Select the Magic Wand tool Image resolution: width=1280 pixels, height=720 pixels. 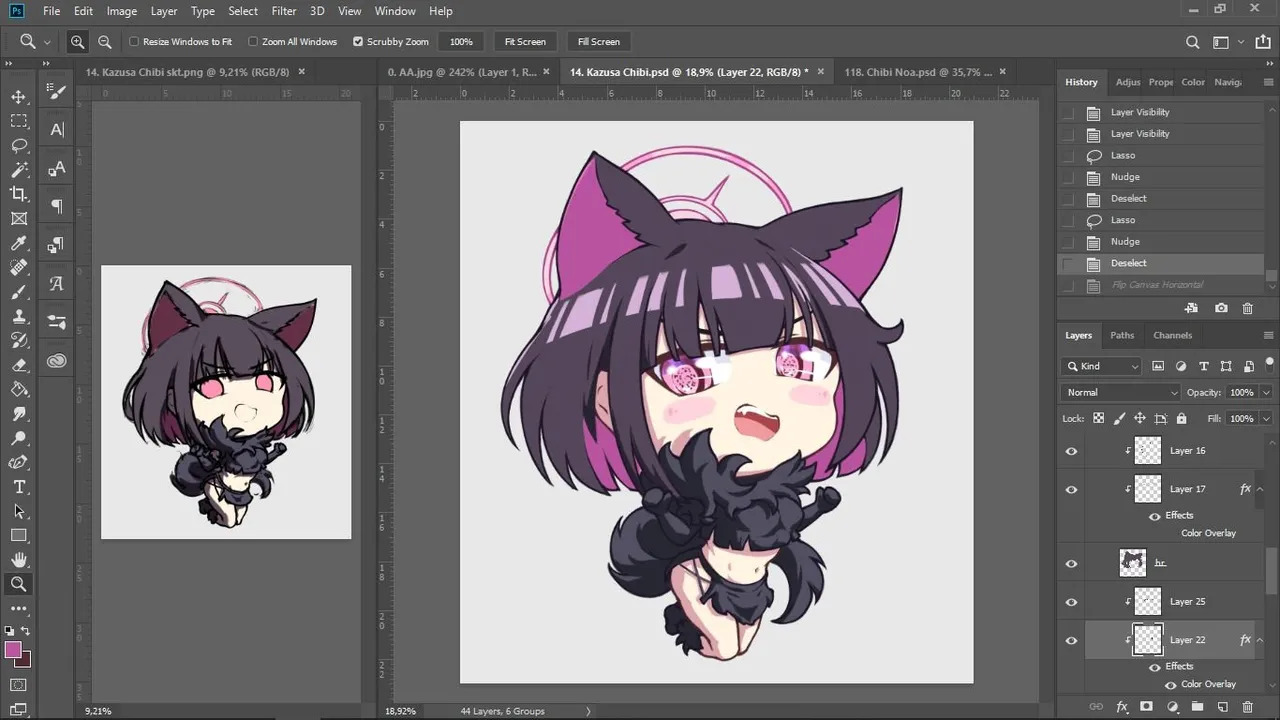click(x=18, y=170)
